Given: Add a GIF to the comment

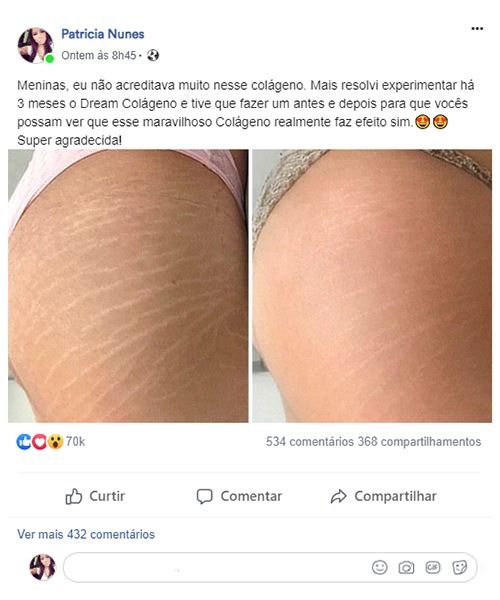Looking at the screenshot, I should tap(433, 567).
